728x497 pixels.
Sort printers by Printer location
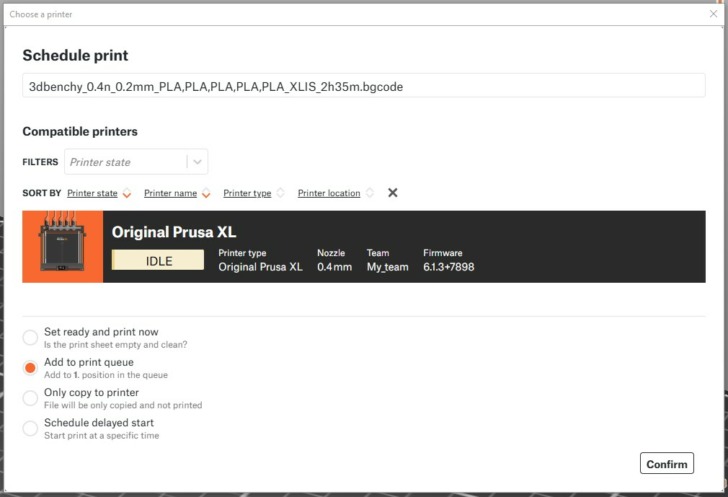(329, 193)
